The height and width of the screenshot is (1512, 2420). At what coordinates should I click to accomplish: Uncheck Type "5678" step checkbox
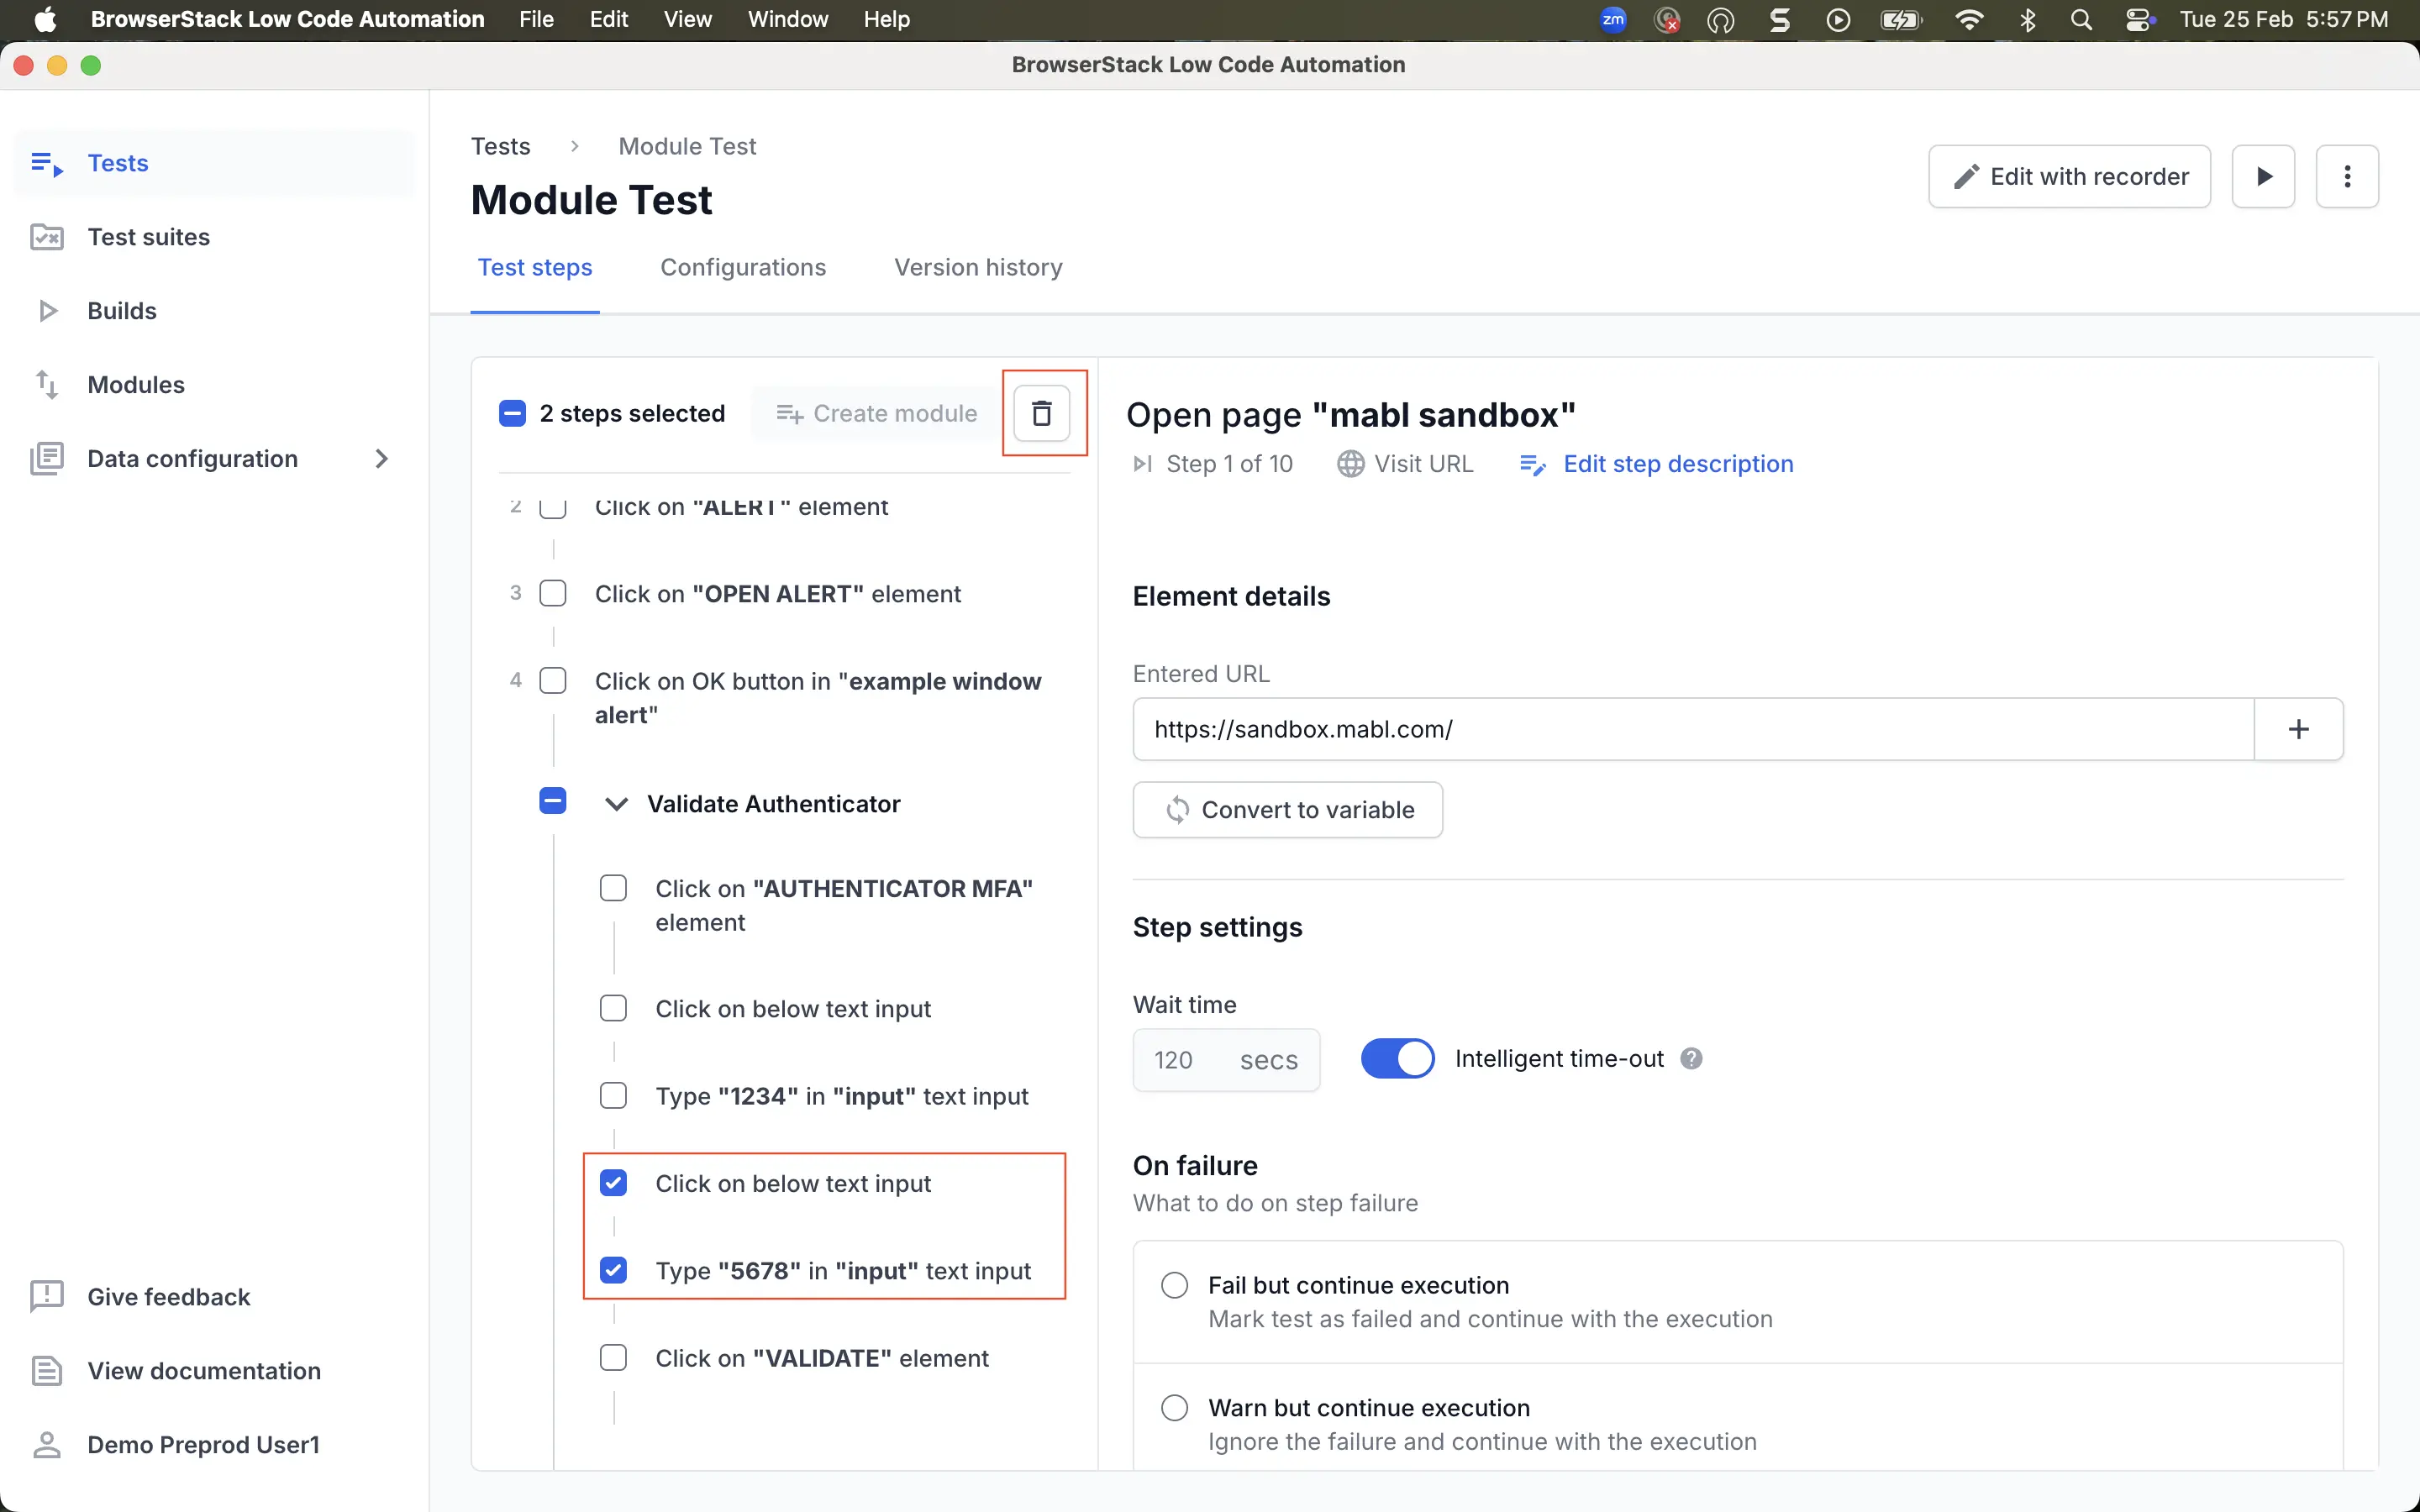(x=613, y=1270)
